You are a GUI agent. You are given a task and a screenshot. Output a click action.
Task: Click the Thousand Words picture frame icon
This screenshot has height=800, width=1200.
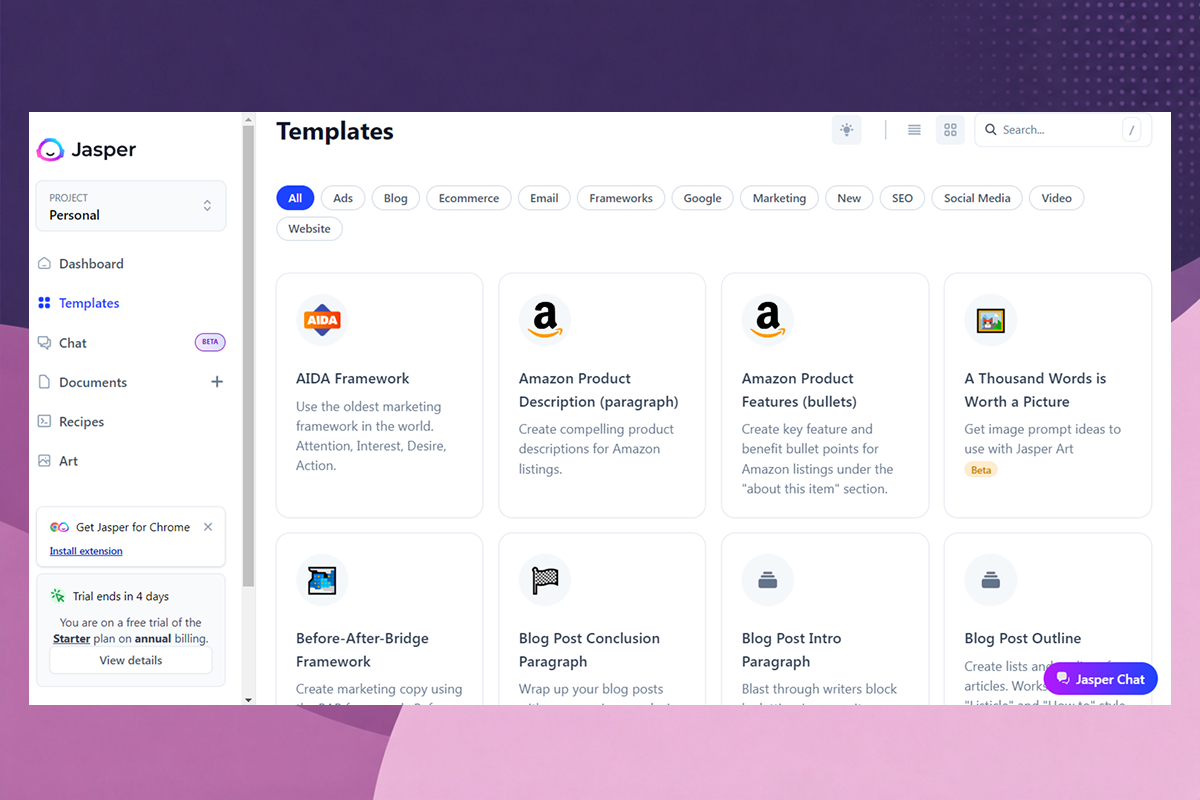click(x=991, y=320)
